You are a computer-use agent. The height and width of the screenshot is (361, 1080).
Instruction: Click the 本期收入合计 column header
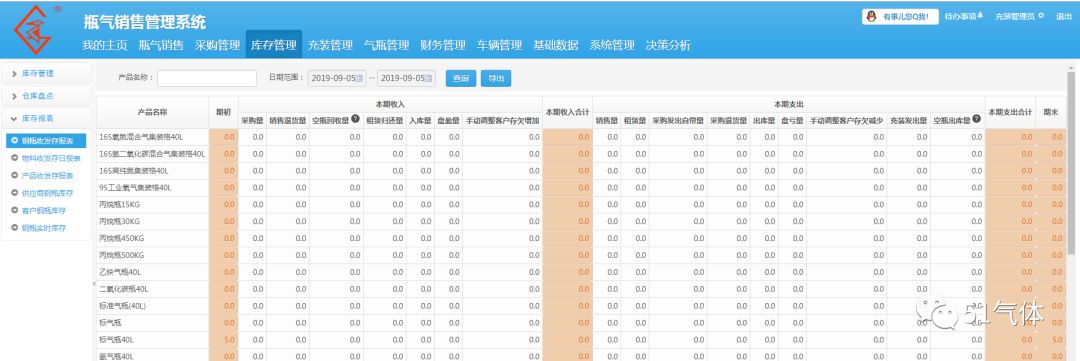[567, 112]
